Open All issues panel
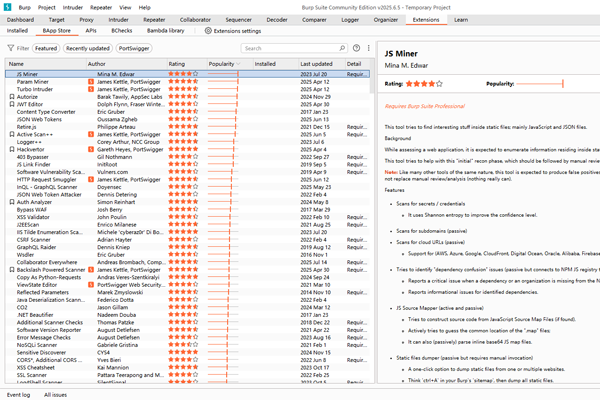Viewport: 600px width, 400px height. pos(55,395)
